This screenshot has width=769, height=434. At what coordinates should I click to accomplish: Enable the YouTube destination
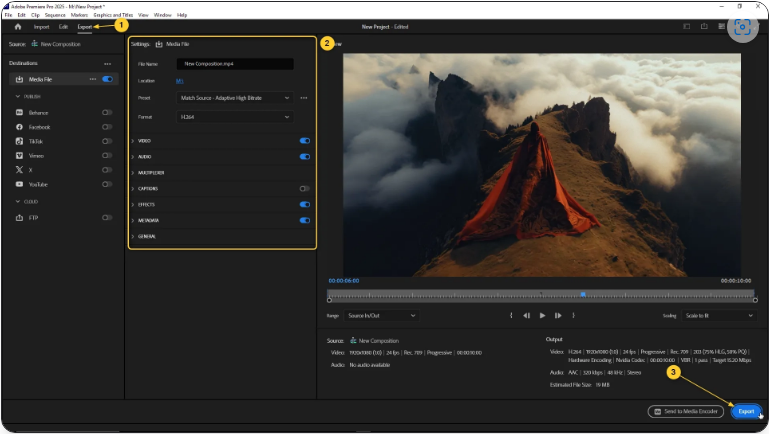107,184
